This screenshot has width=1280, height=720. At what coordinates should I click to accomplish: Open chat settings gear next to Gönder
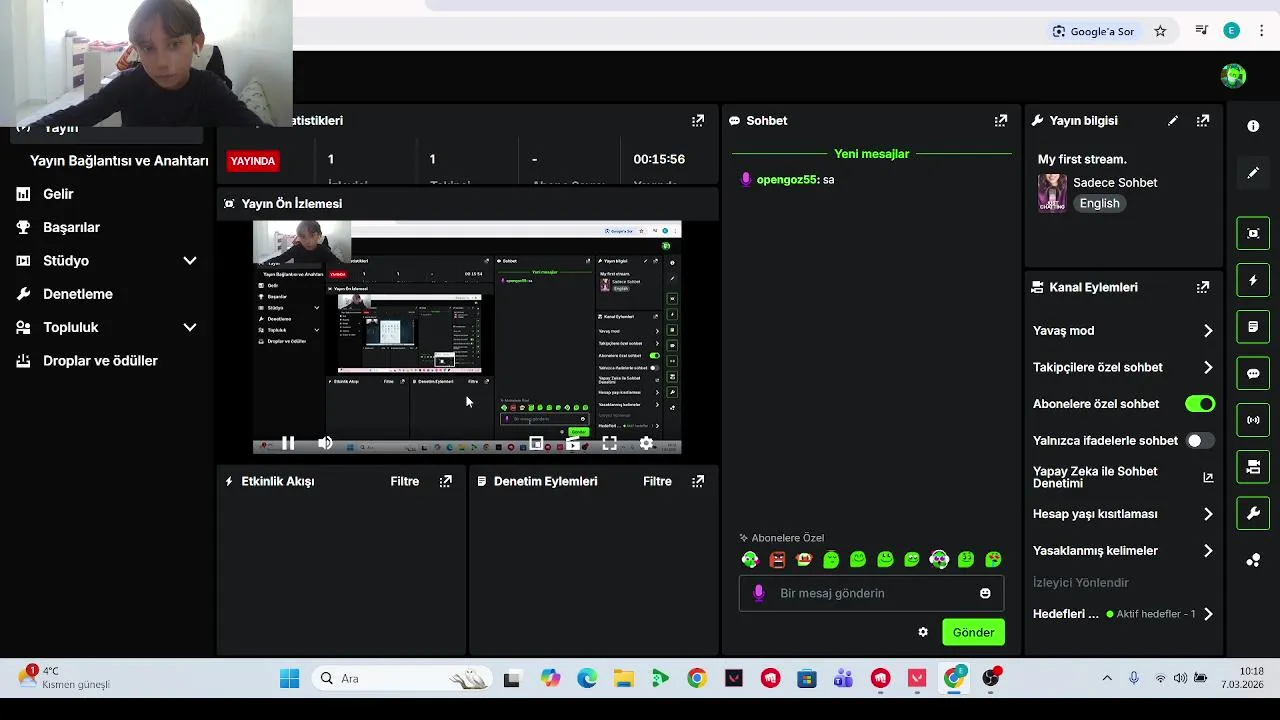923,632
